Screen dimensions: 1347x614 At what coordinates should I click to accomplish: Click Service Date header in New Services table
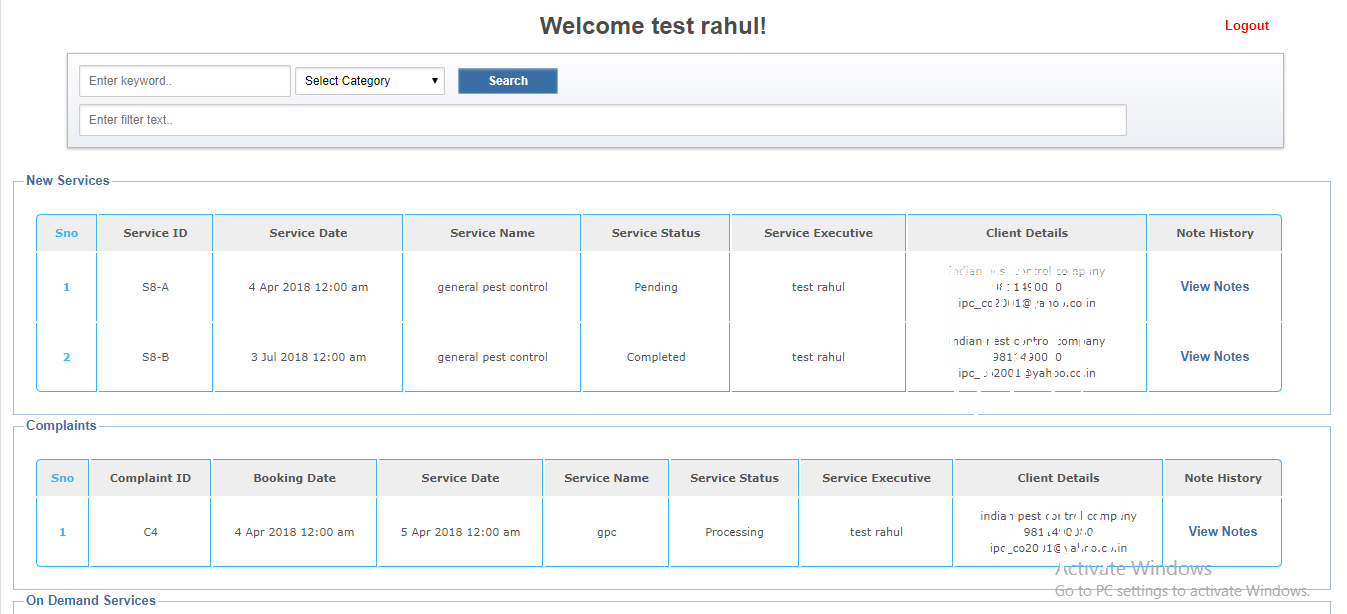tap(308, 233)
